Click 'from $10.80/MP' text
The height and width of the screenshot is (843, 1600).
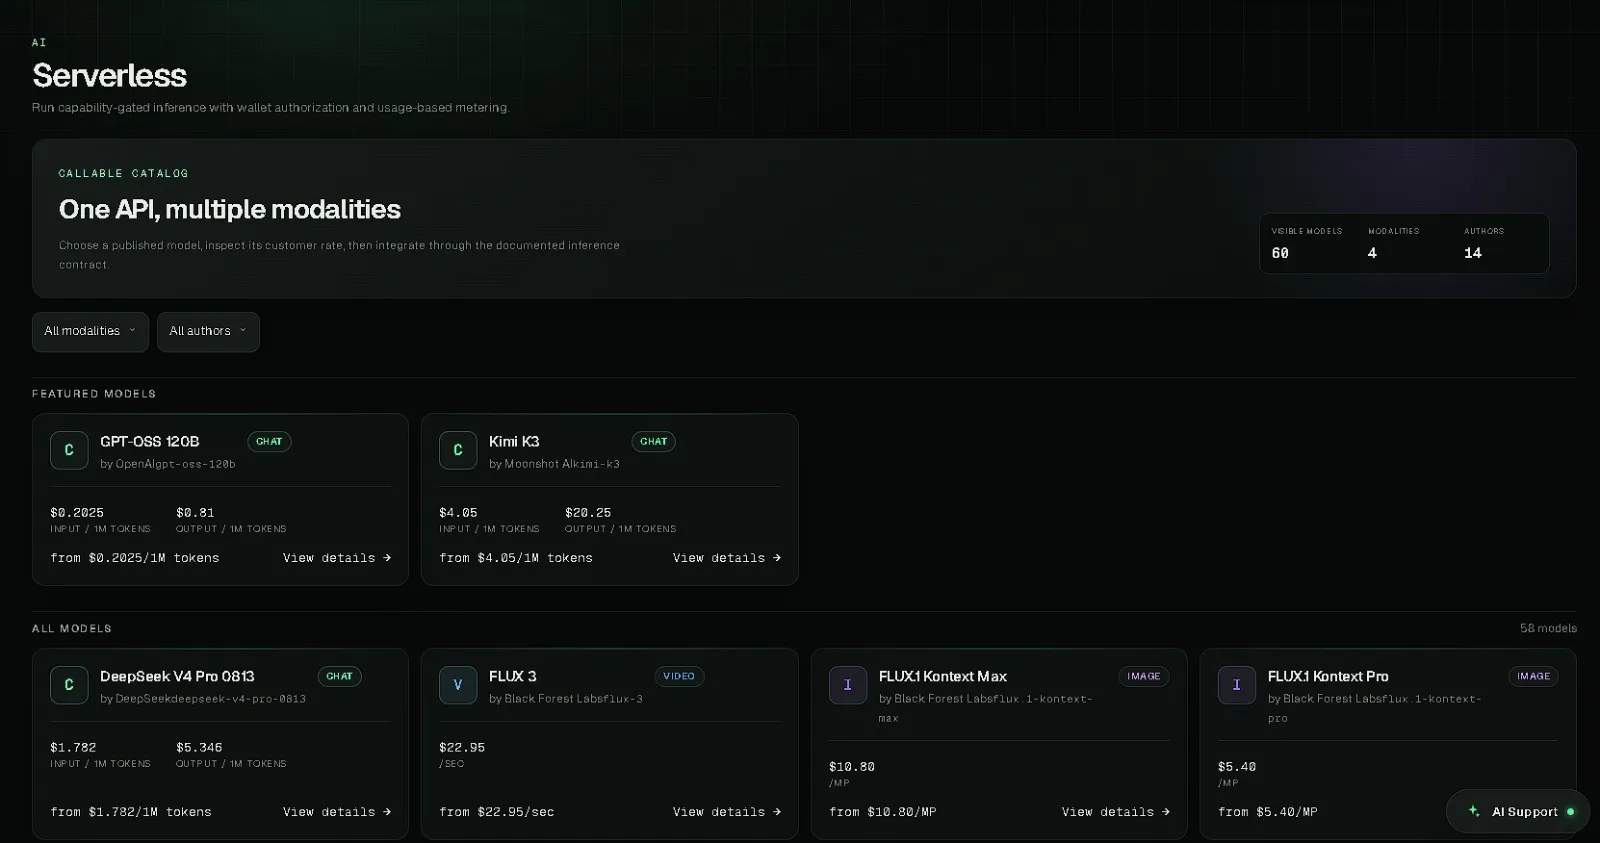[883, 812]
